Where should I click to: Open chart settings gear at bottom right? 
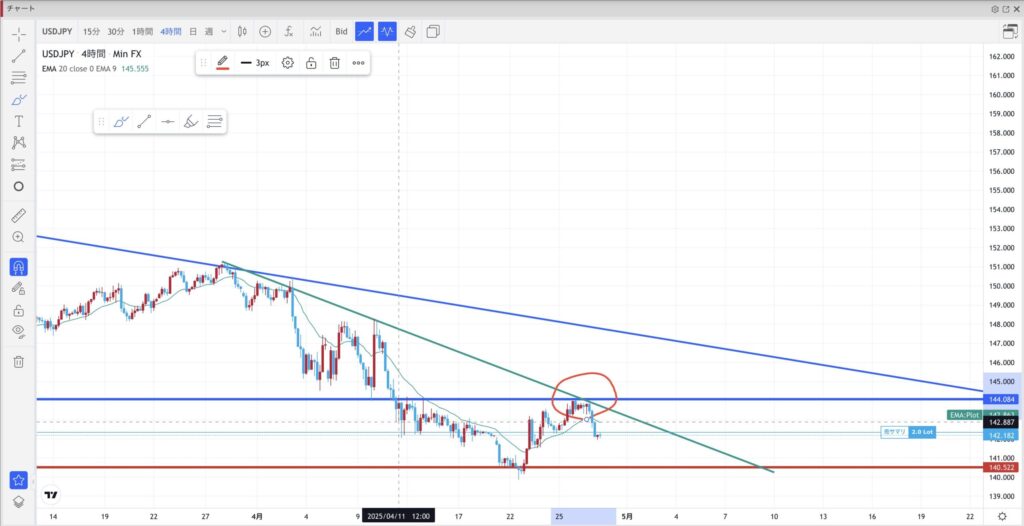pos(1002,516)
